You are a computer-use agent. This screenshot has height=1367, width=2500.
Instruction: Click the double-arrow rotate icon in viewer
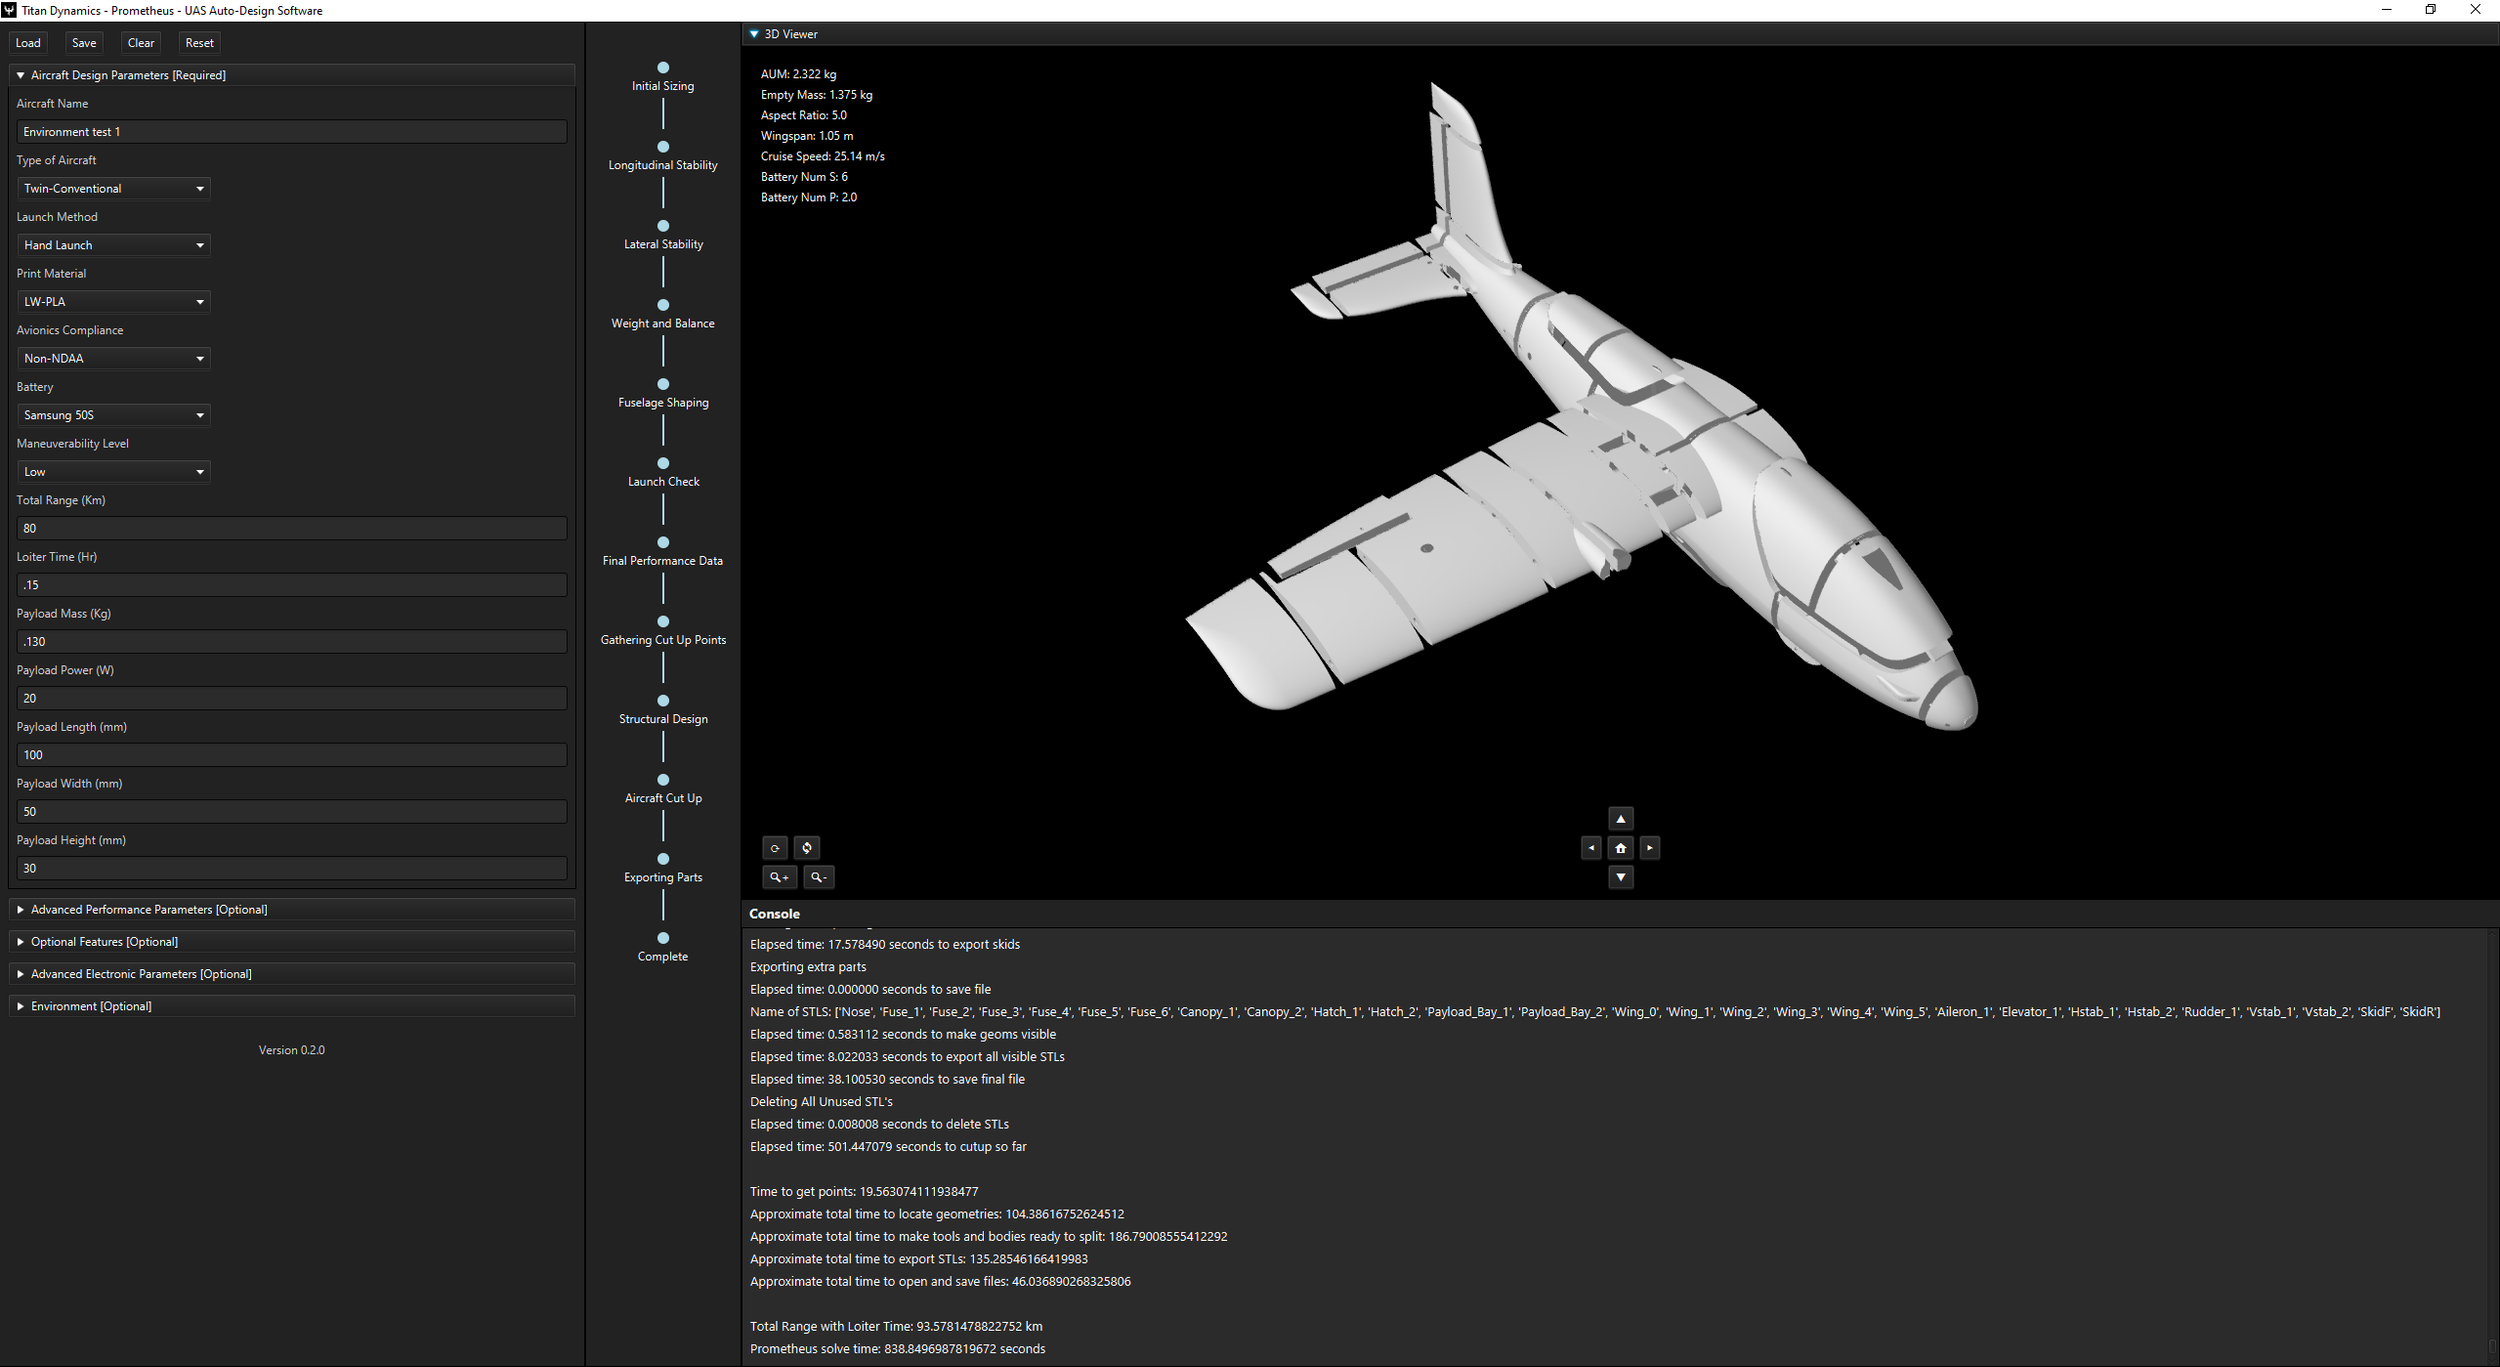(807, 848)
